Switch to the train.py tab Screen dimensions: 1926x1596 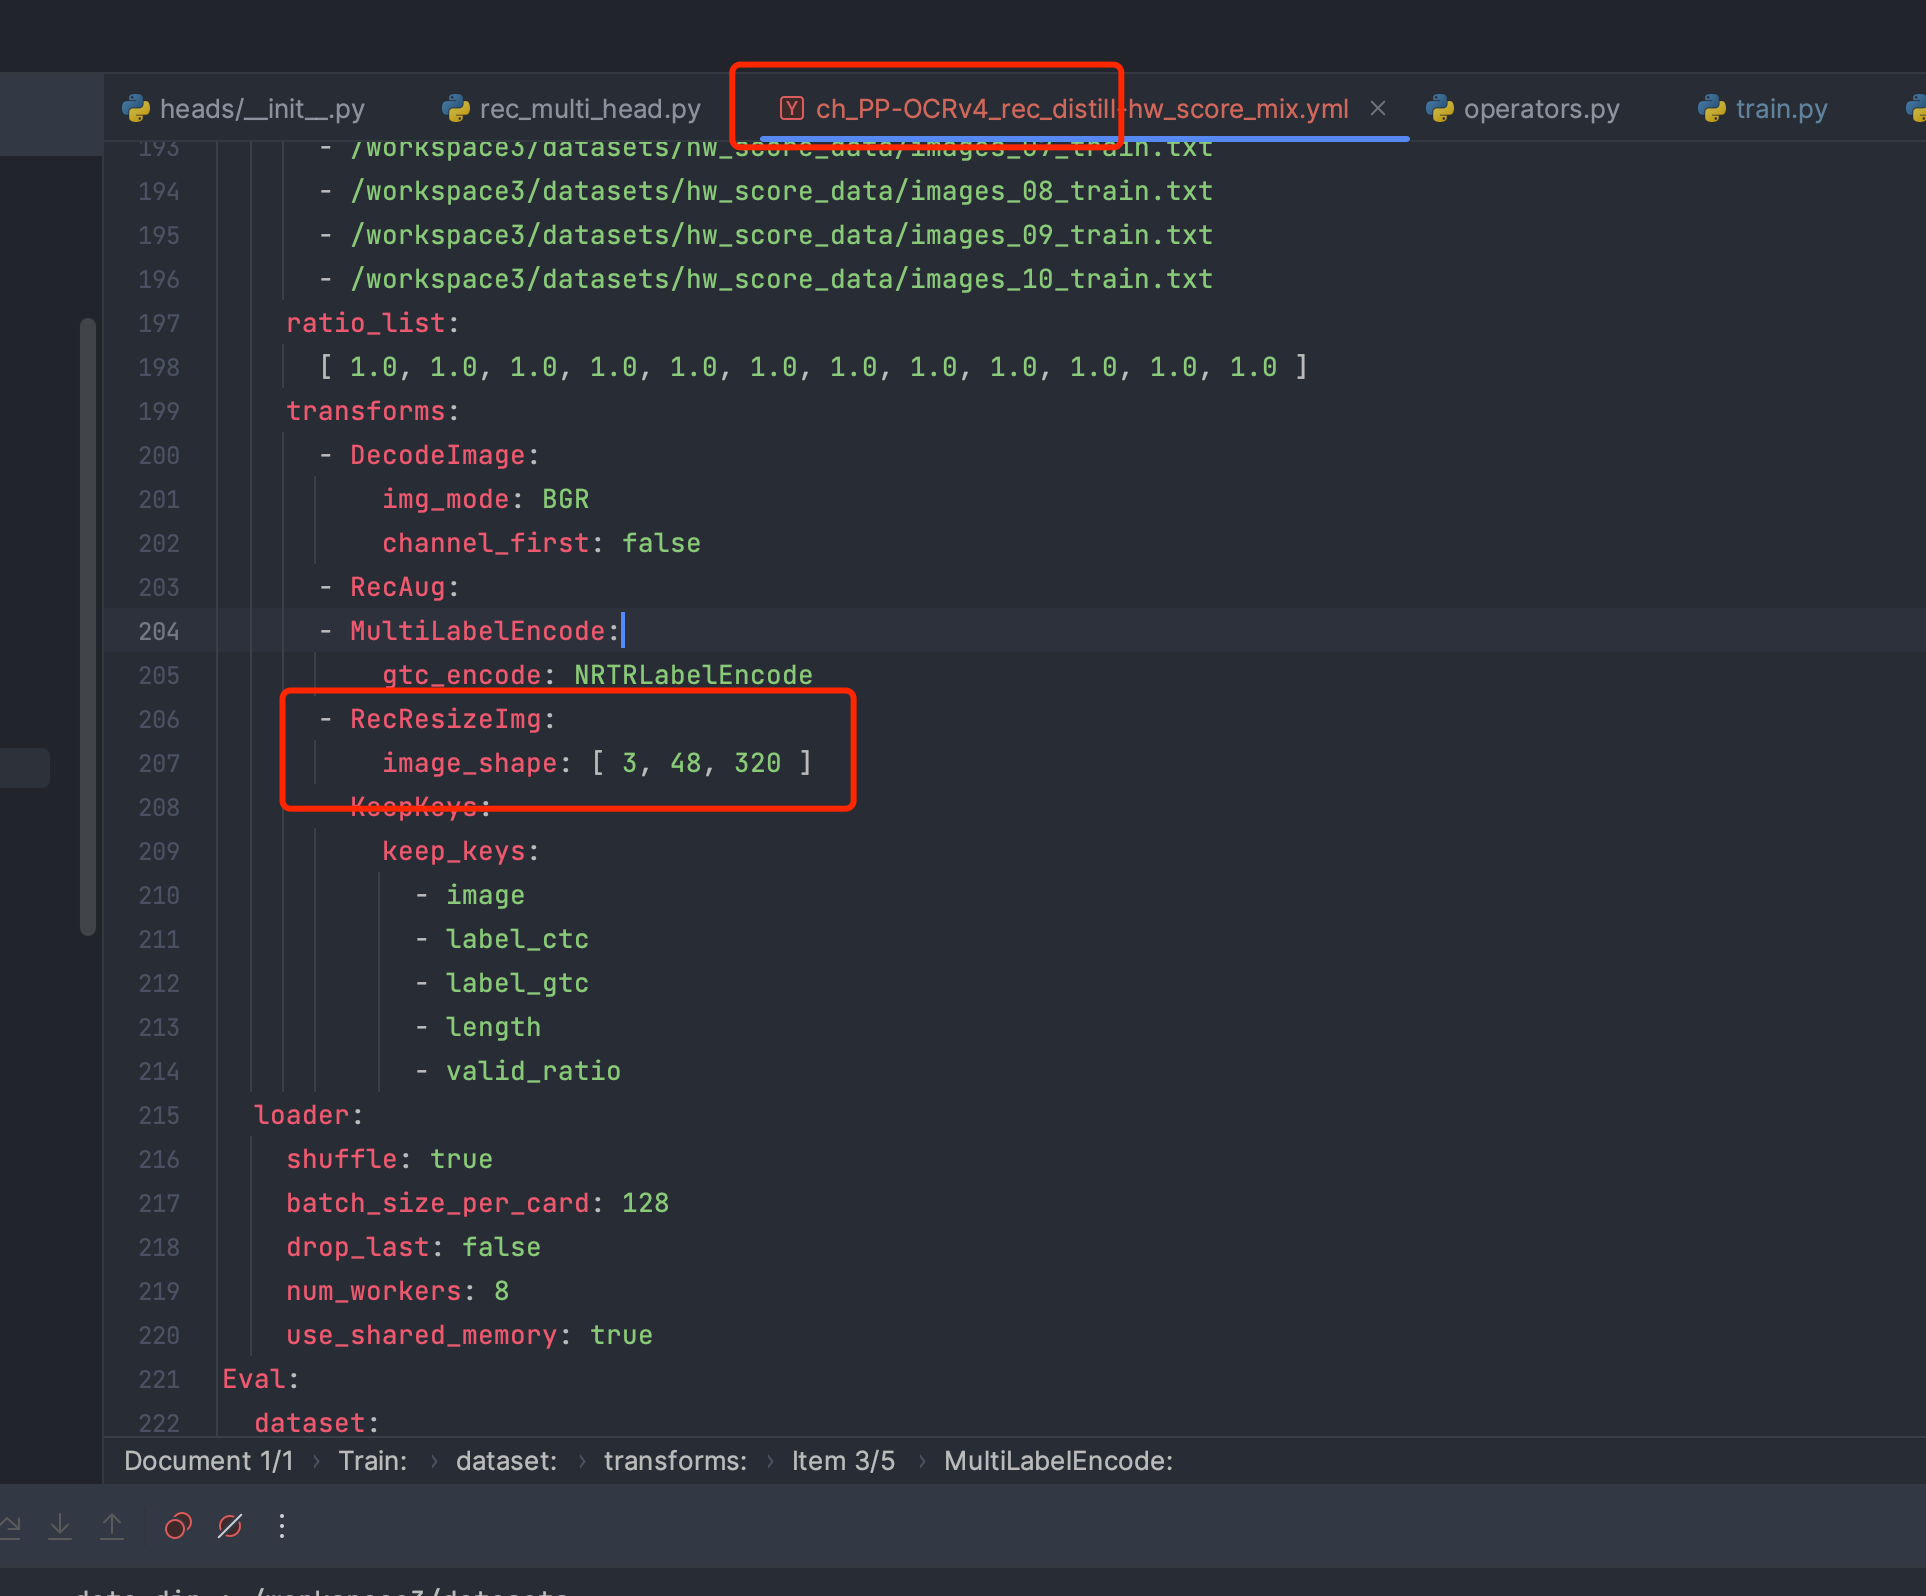coord(1781,108)
